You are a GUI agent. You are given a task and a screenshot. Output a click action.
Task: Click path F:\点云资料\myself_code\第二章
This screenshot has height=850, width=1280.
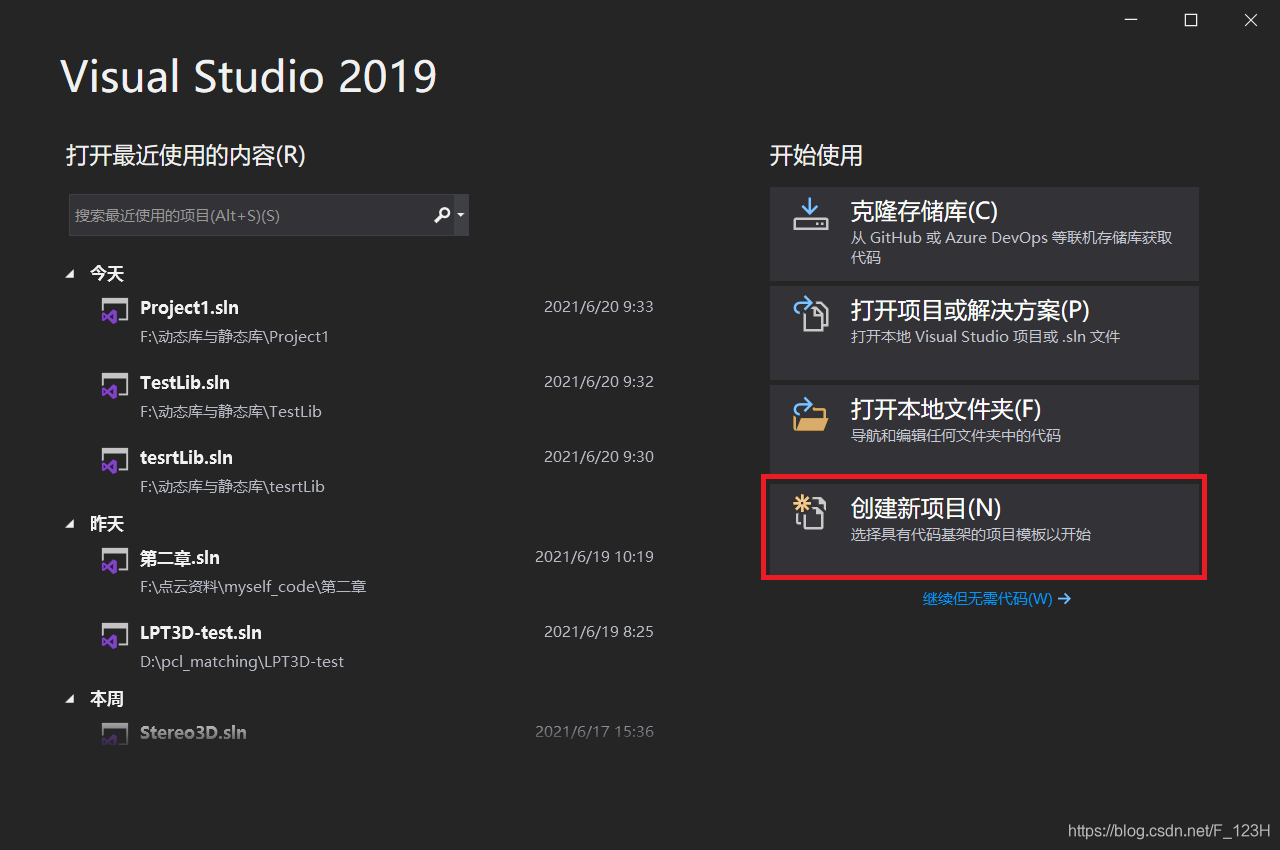253,587
